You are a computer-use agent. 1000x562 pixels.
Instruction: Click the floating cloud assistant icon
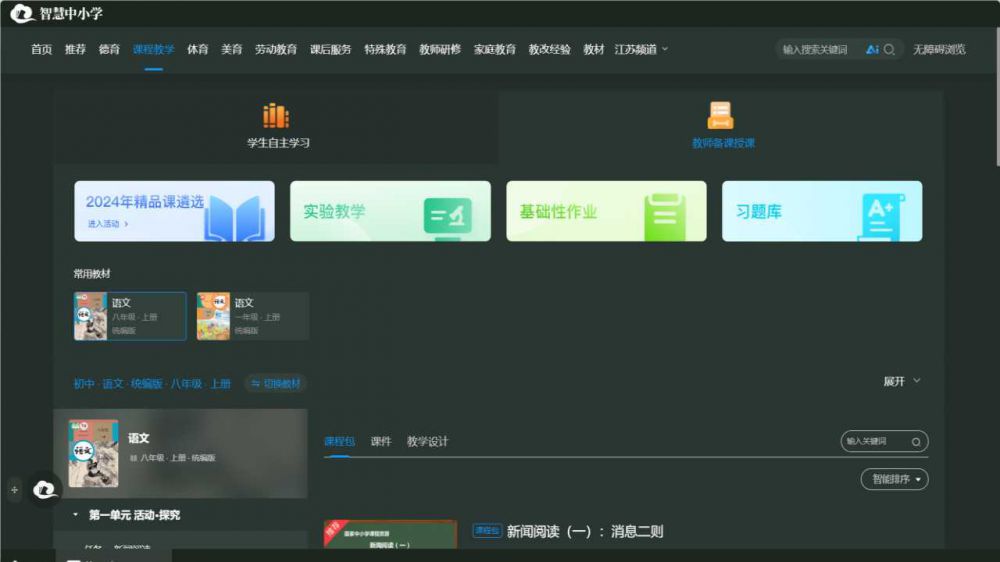[x=44, y=489]
